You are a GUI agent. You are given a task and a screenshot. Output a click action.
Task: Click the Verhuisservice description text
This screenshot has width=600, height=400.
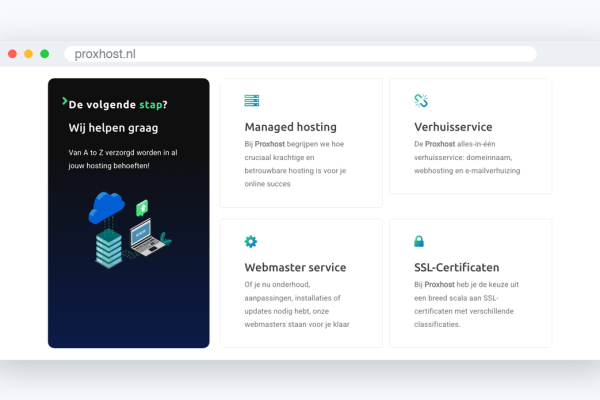pos(467,157)
